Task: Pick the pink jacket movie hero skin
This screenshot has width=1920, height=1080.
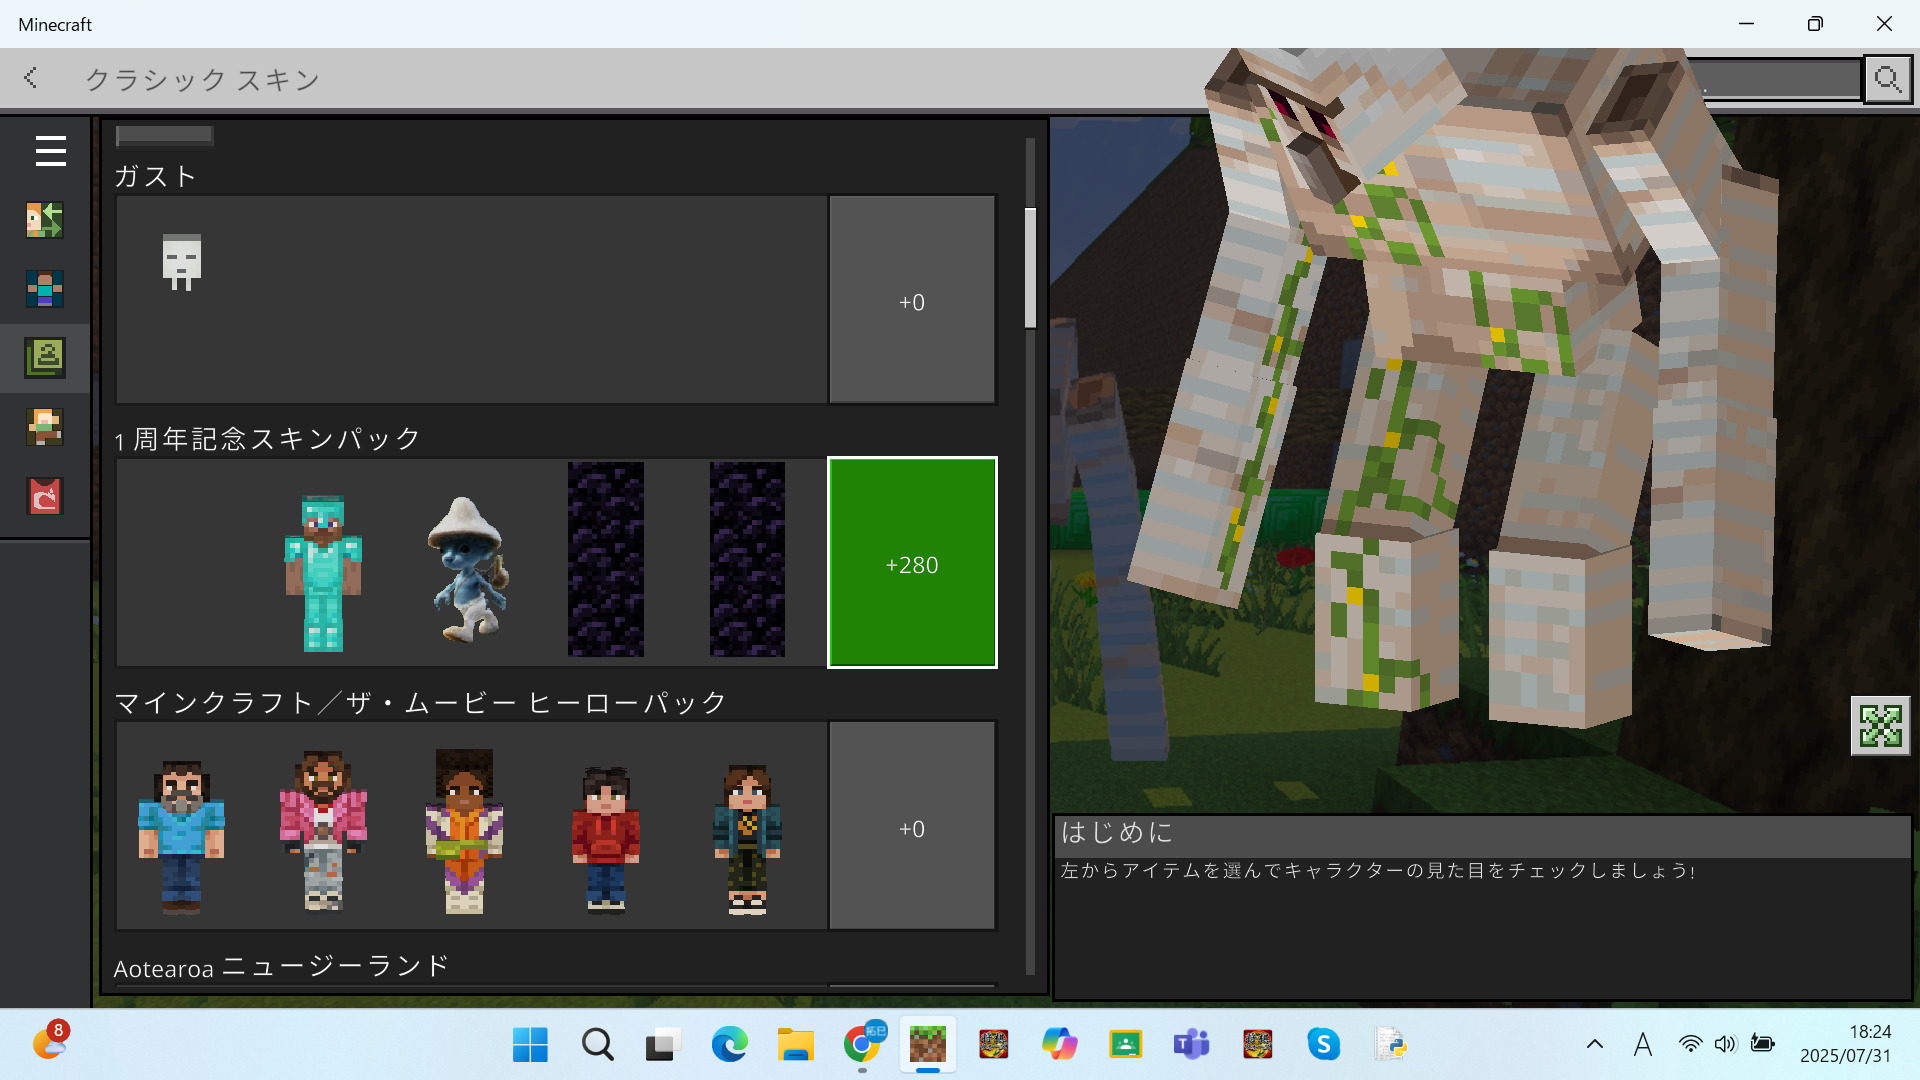Action: click(323, 832)
